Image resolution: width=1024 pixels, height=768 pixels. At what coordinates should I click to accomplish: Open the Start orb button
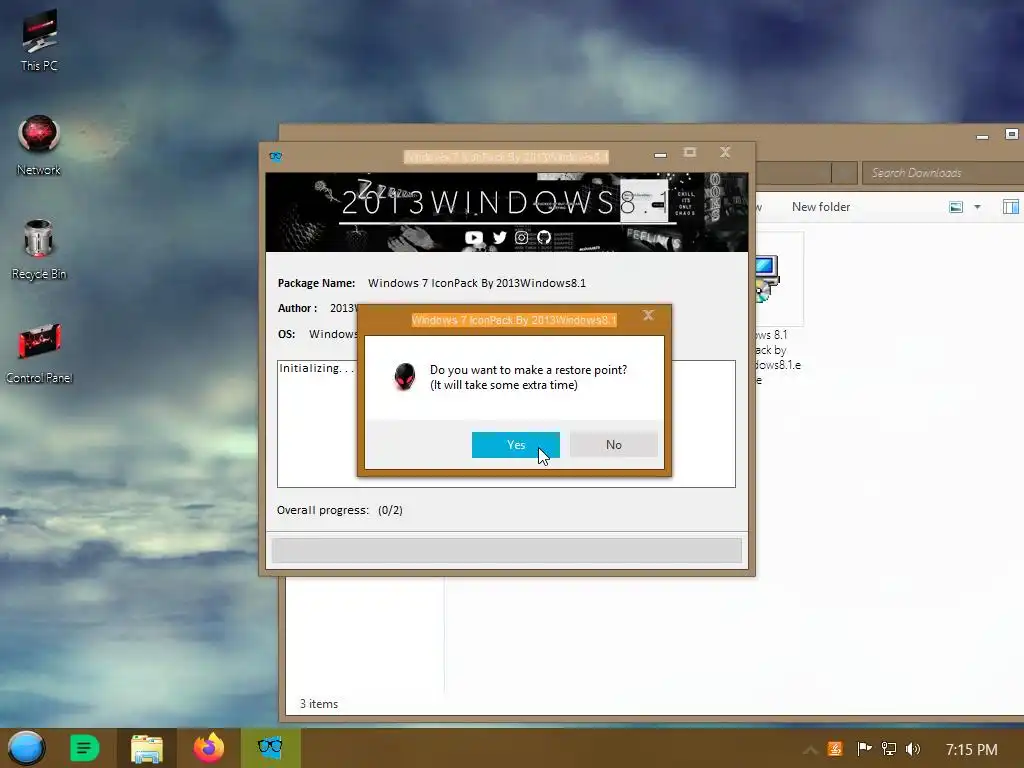point(26,748)
